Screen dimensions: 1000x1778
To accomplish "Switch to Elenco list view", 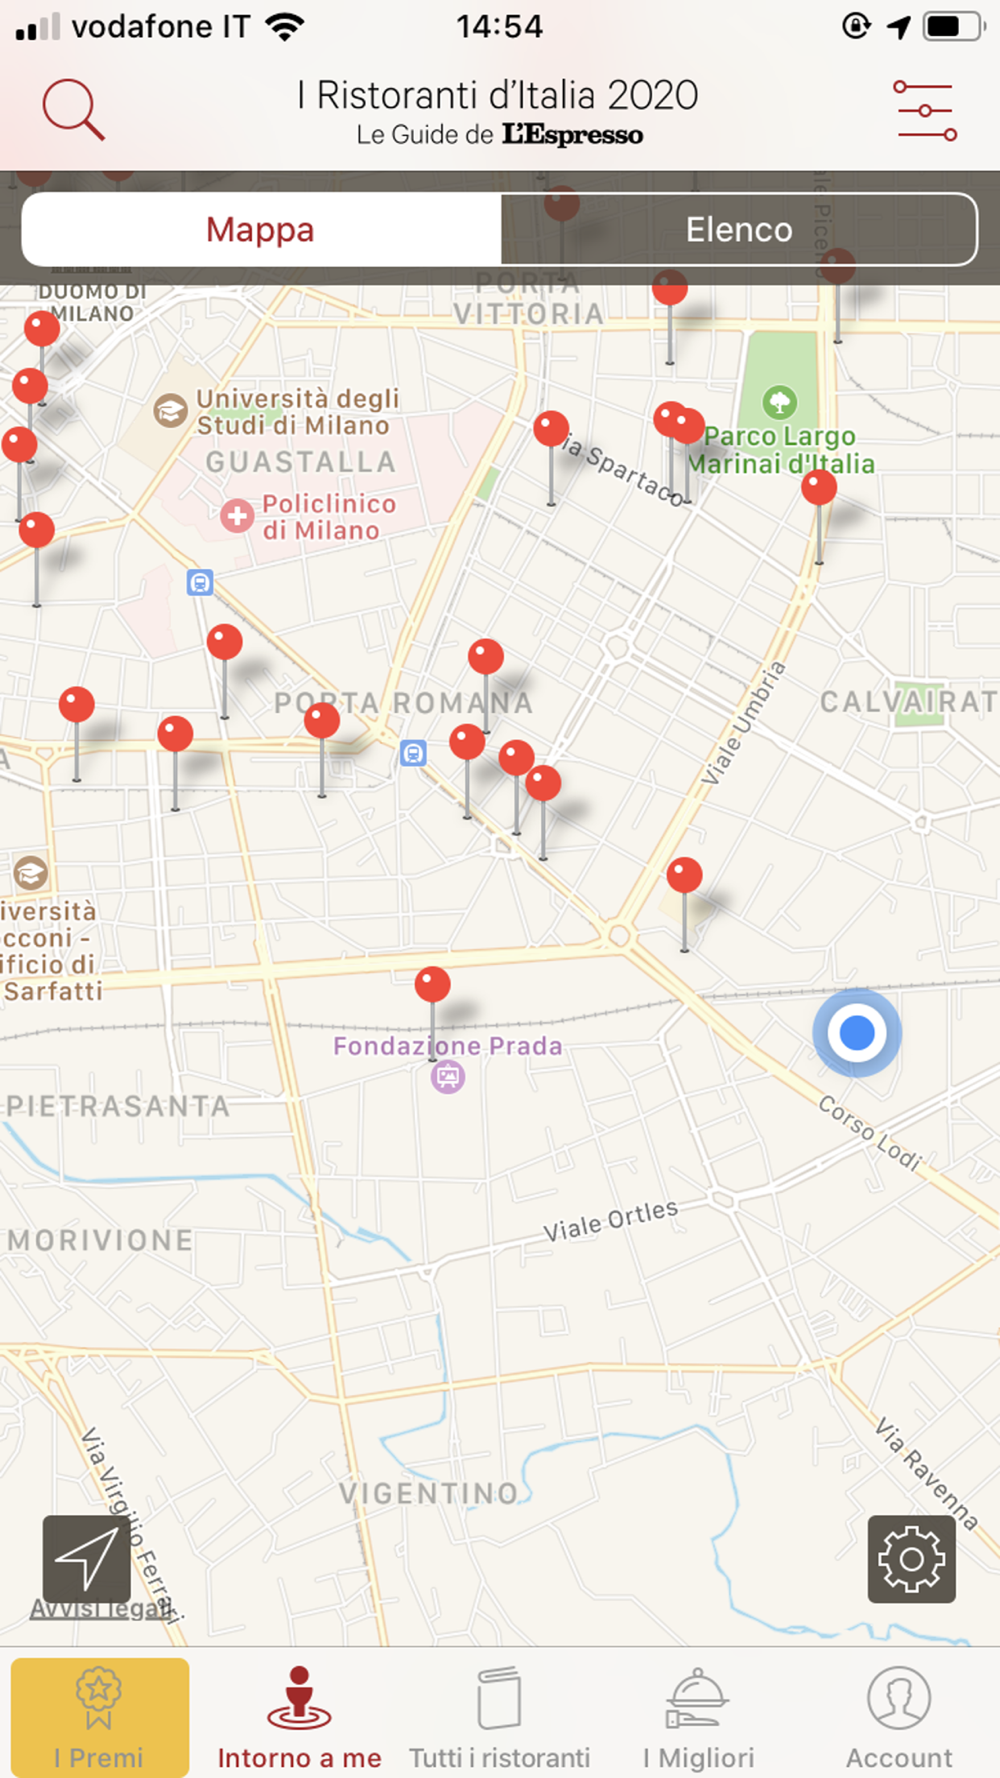I will click(x=739, y=229).
